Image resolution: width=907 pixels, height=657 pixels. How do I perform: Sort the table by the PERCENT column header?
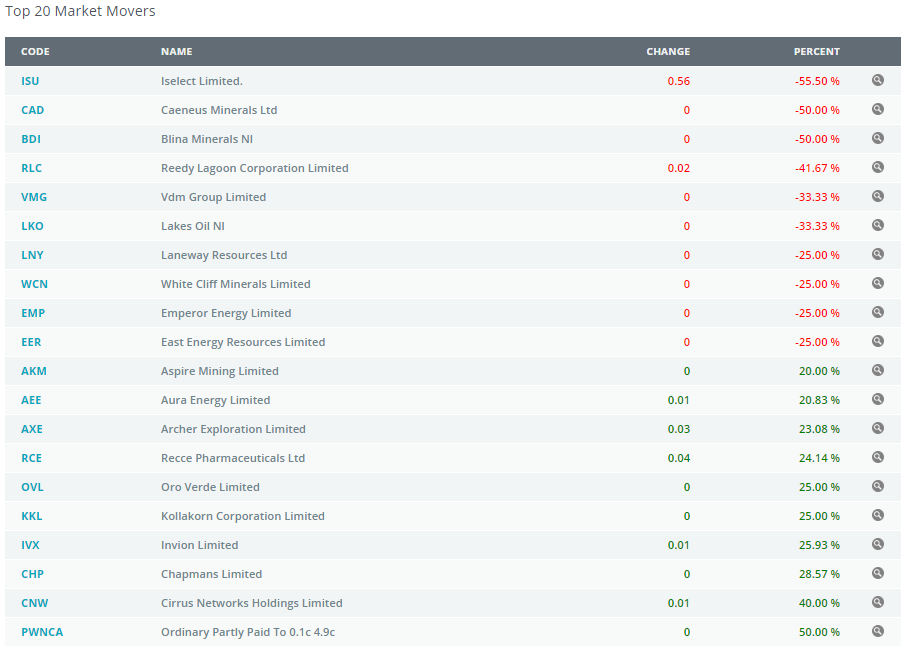pos(816,51)
